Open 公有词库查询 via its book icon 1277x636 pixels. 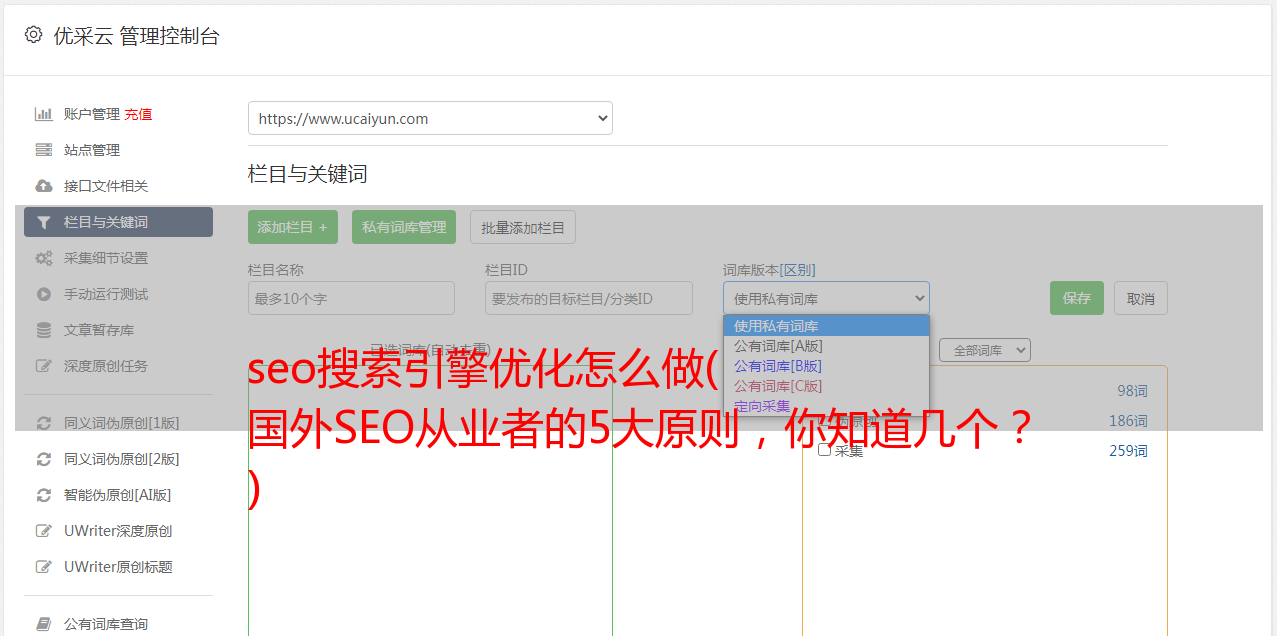tap(43, 624)
